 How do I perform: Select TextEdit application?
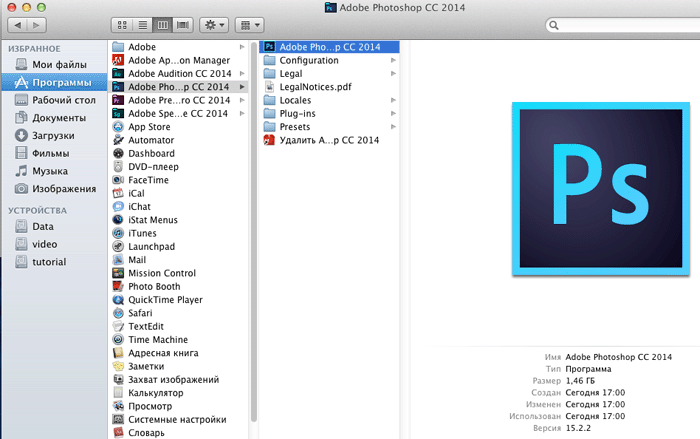click(x=179, y=326)
